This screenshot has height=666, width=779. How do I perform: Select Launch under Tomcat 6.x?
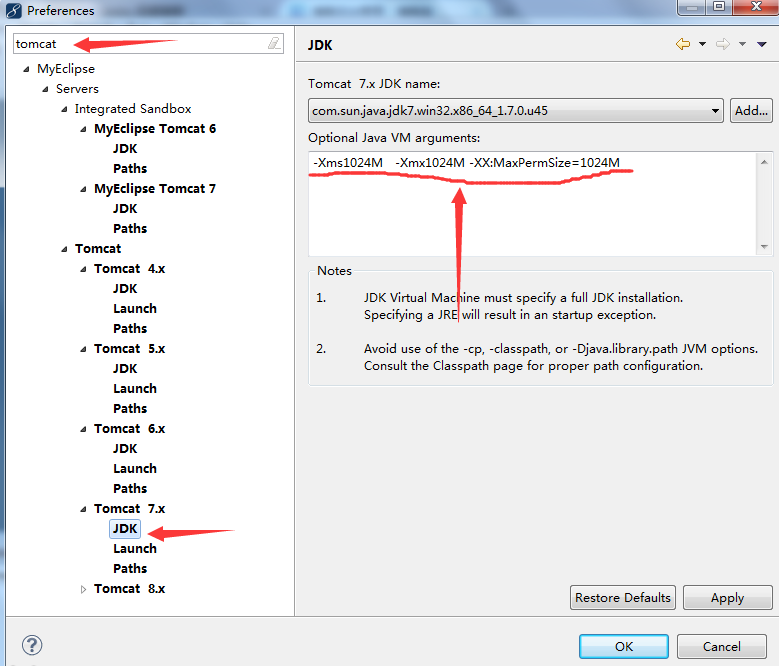pos(135,468)
